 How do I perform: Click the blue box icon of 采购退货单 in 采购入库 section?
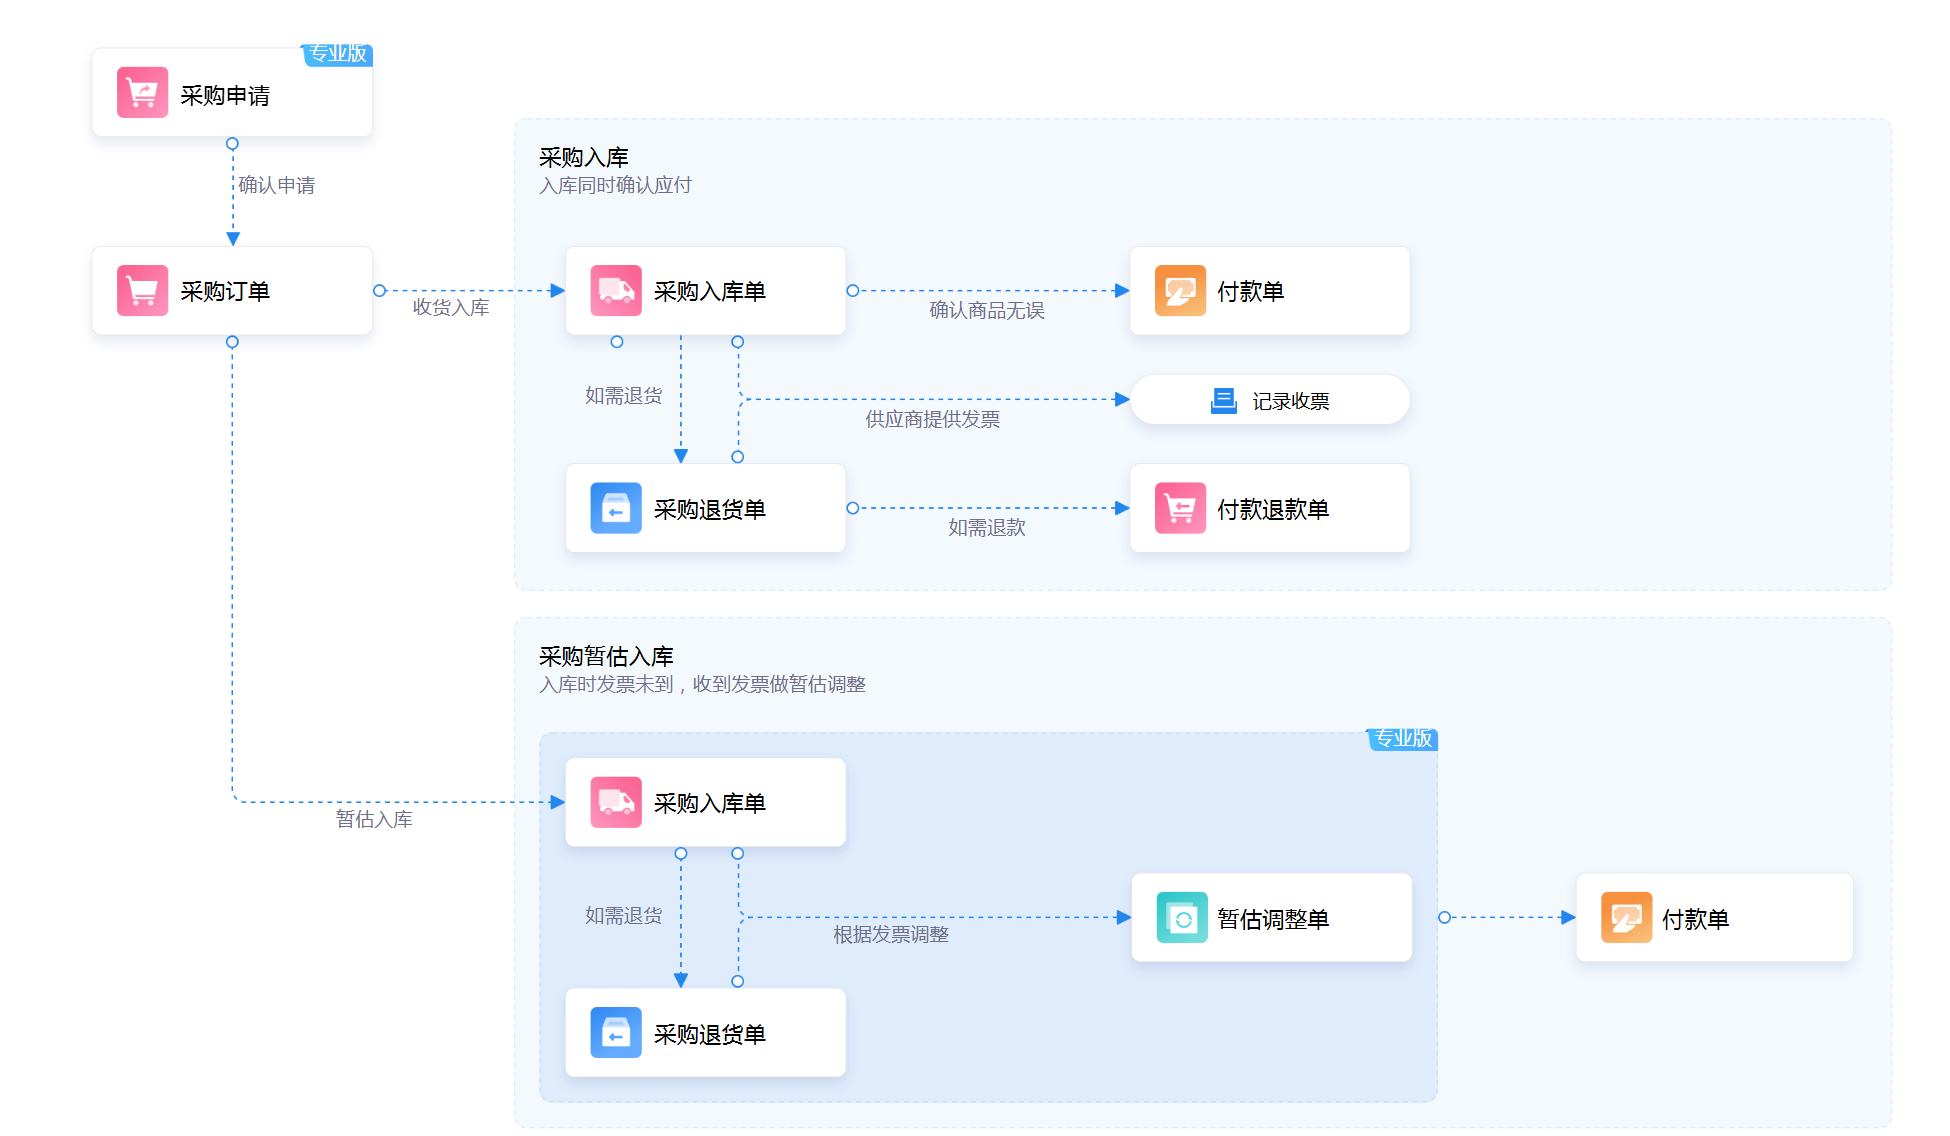(x=616, y=508)
